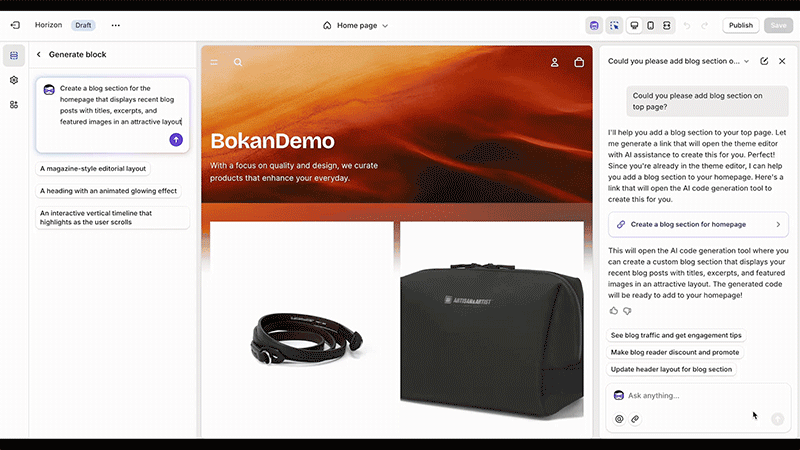Submit the prompt with purple arrow button
The height and width of the screenshot is (450, 800).
point(176,140)
